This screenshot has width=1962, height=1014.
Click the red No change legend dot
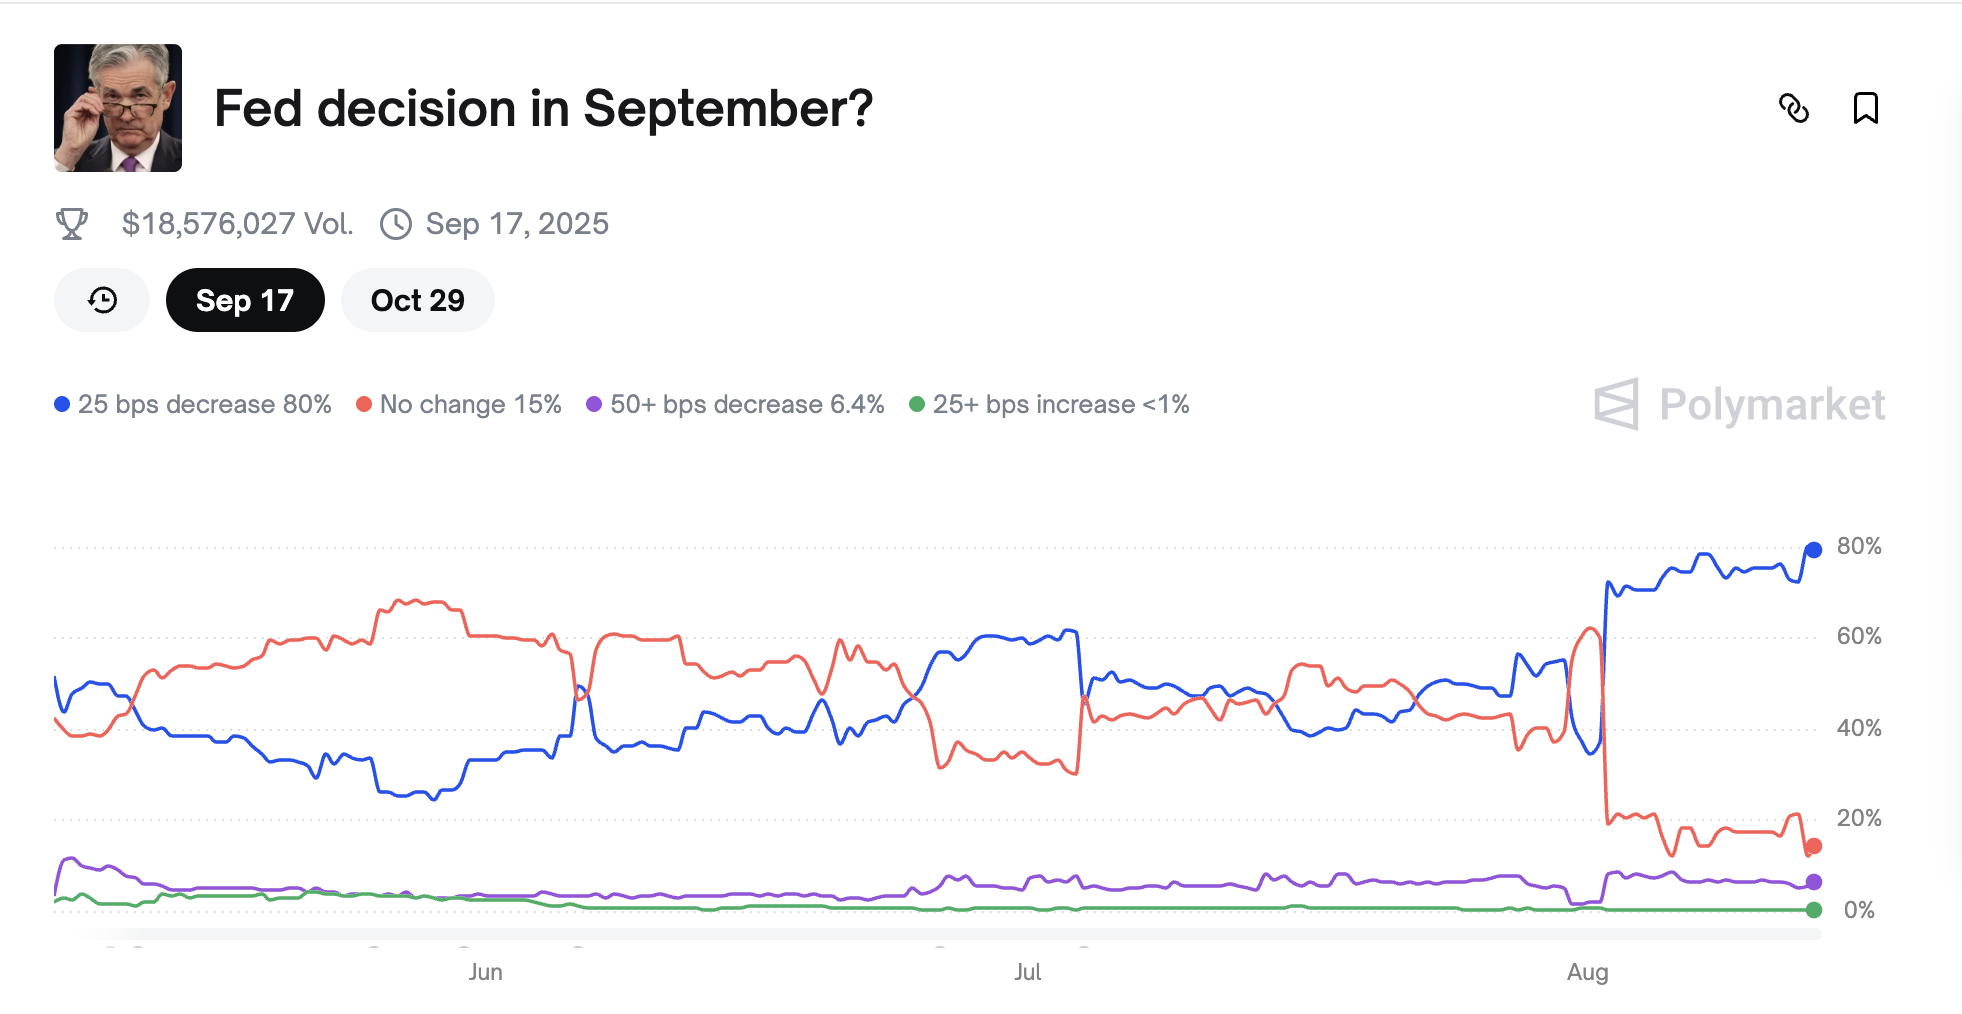[364, 404]
